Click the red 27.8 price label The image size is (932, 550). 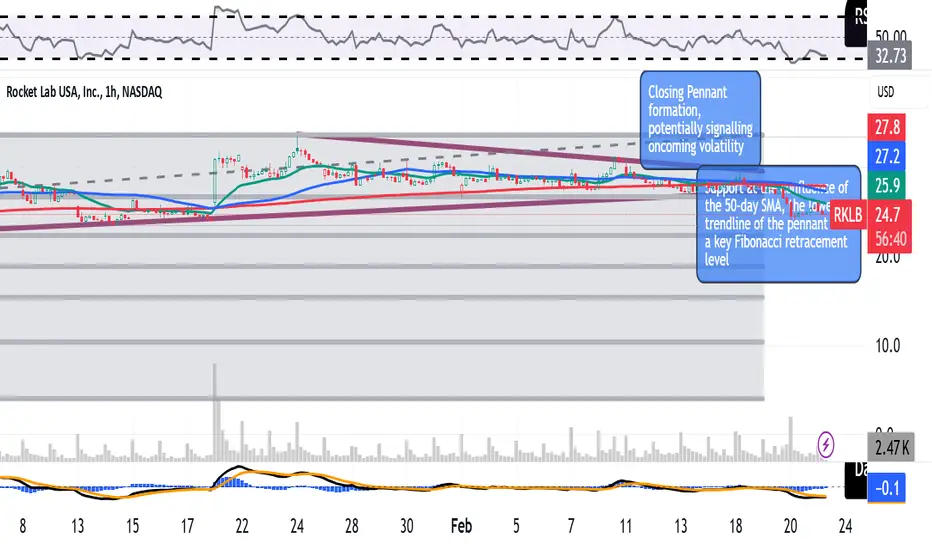[887, 127]
